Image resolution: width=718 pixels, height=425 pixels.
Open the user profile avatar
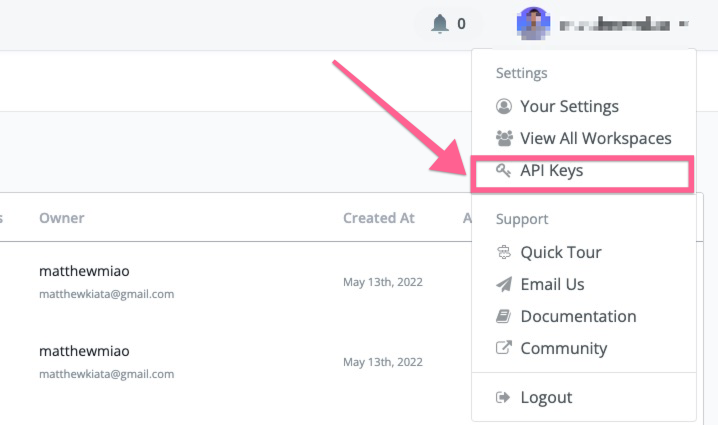click(x=533, y=24)
